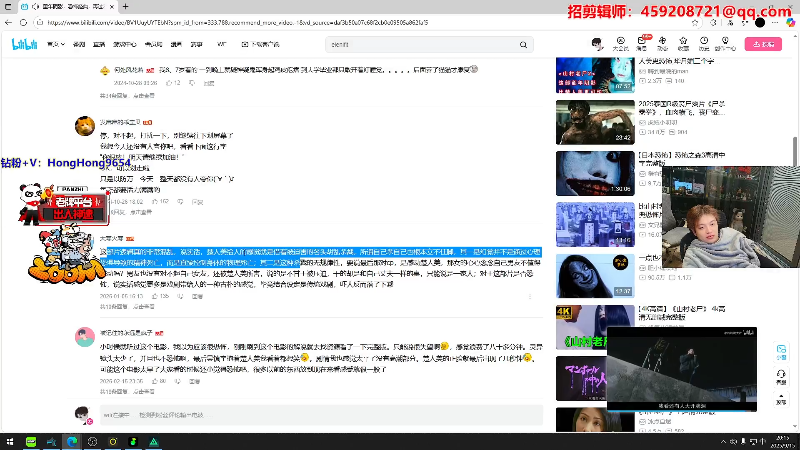Click the 客服 customer service floating button
The height and width of the screenshot is (450, 800).
click(781, 377)
